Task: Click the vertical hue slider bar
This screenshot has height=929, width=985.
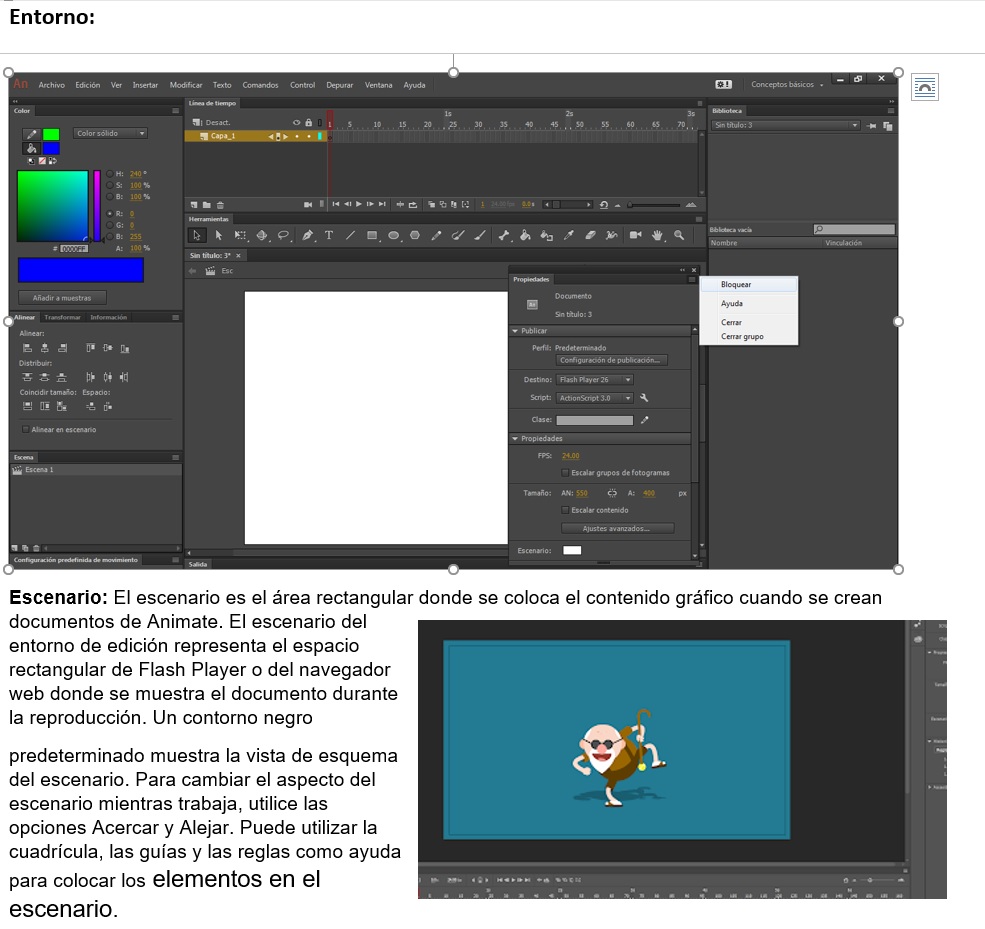Action: point(97,205)
